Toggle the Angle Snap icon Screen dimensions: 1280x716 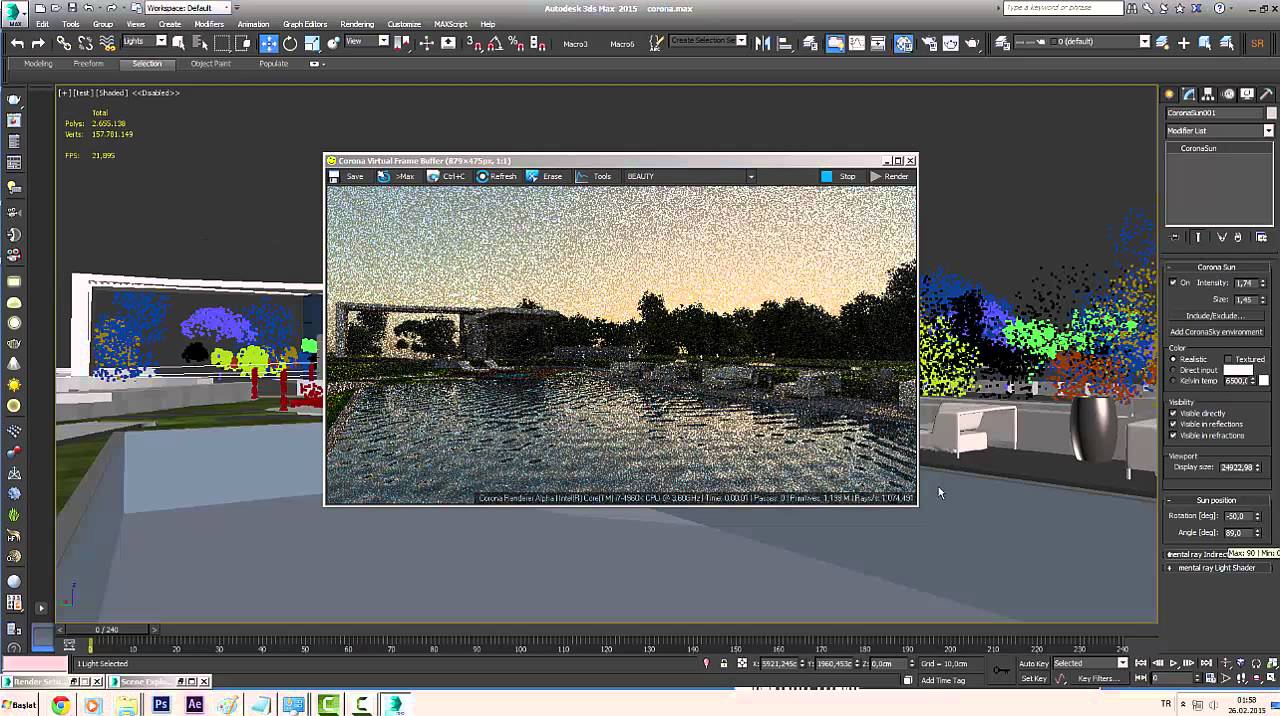(x=495, y=43)
